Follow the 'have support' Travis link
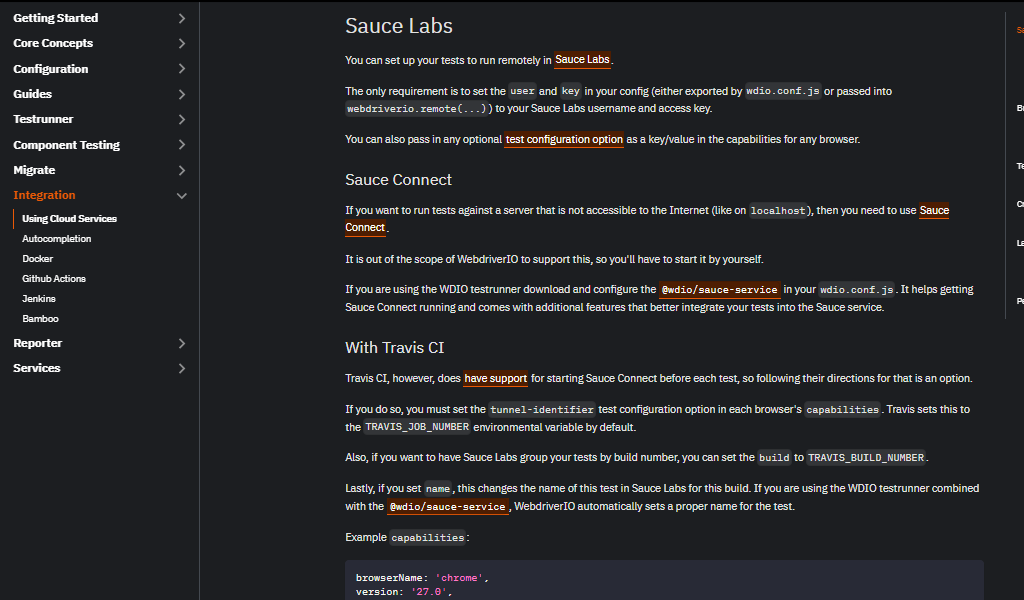Viewport: 1024px width, 600px height. click(496, 379)
